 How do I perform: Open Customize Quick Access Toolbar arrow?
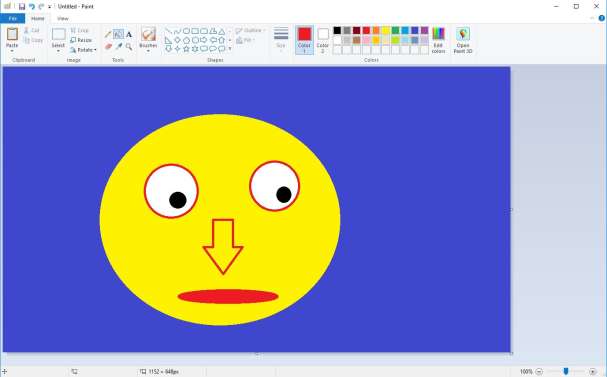pyautogui.click(x=50, y=7)
